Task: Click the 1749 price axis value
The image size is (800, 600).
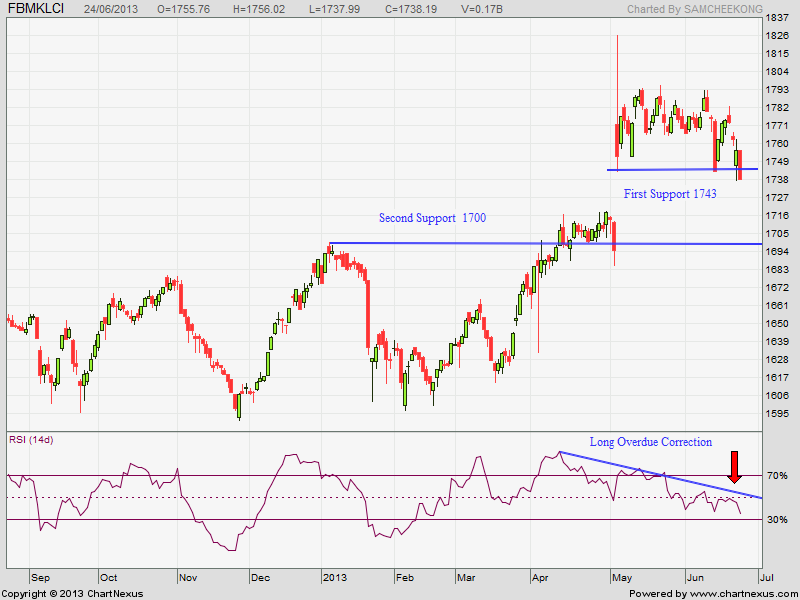Action: (x=778, y=162)
